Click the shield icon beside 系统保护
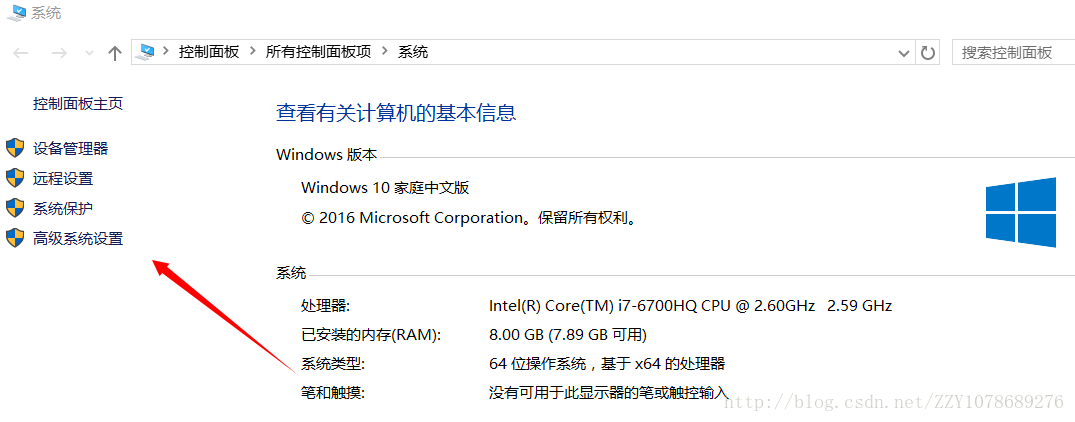The width and height of the screenshot is (1075, 422). [x=14, y=208]
